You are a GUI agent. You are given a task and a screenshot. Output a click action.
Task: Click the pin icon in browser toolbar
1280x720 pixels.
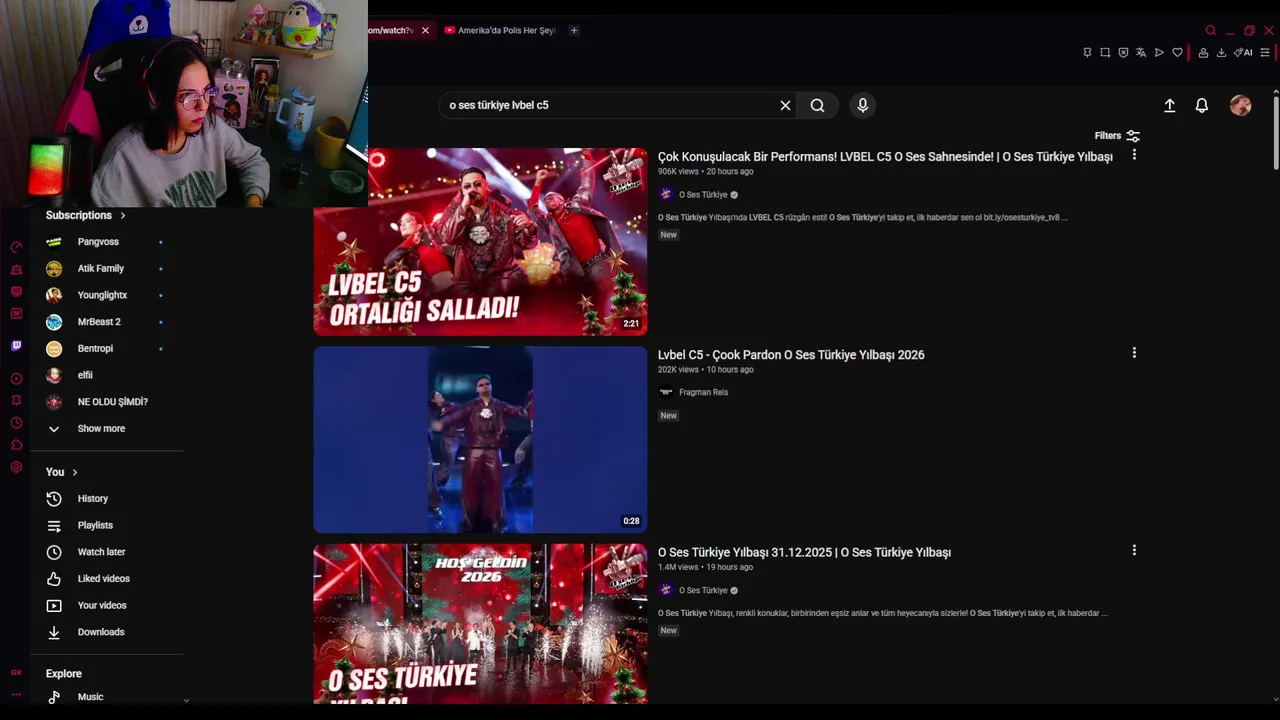[1087, 53]
